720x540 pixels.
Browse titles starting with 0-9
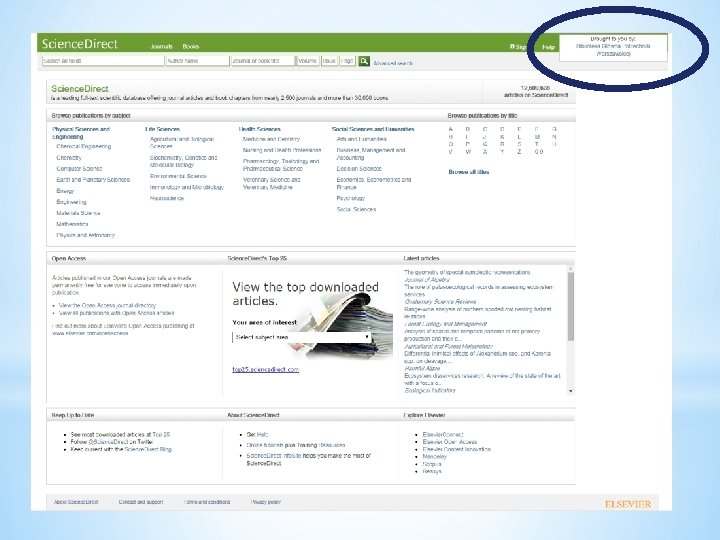point(539,152)
